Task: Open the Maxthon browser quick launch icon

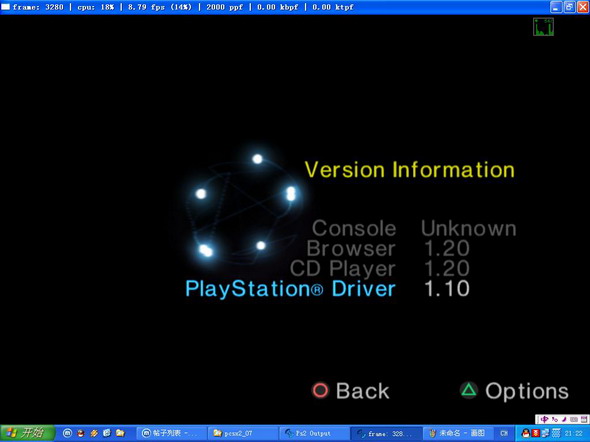Action: pos(67,433)
